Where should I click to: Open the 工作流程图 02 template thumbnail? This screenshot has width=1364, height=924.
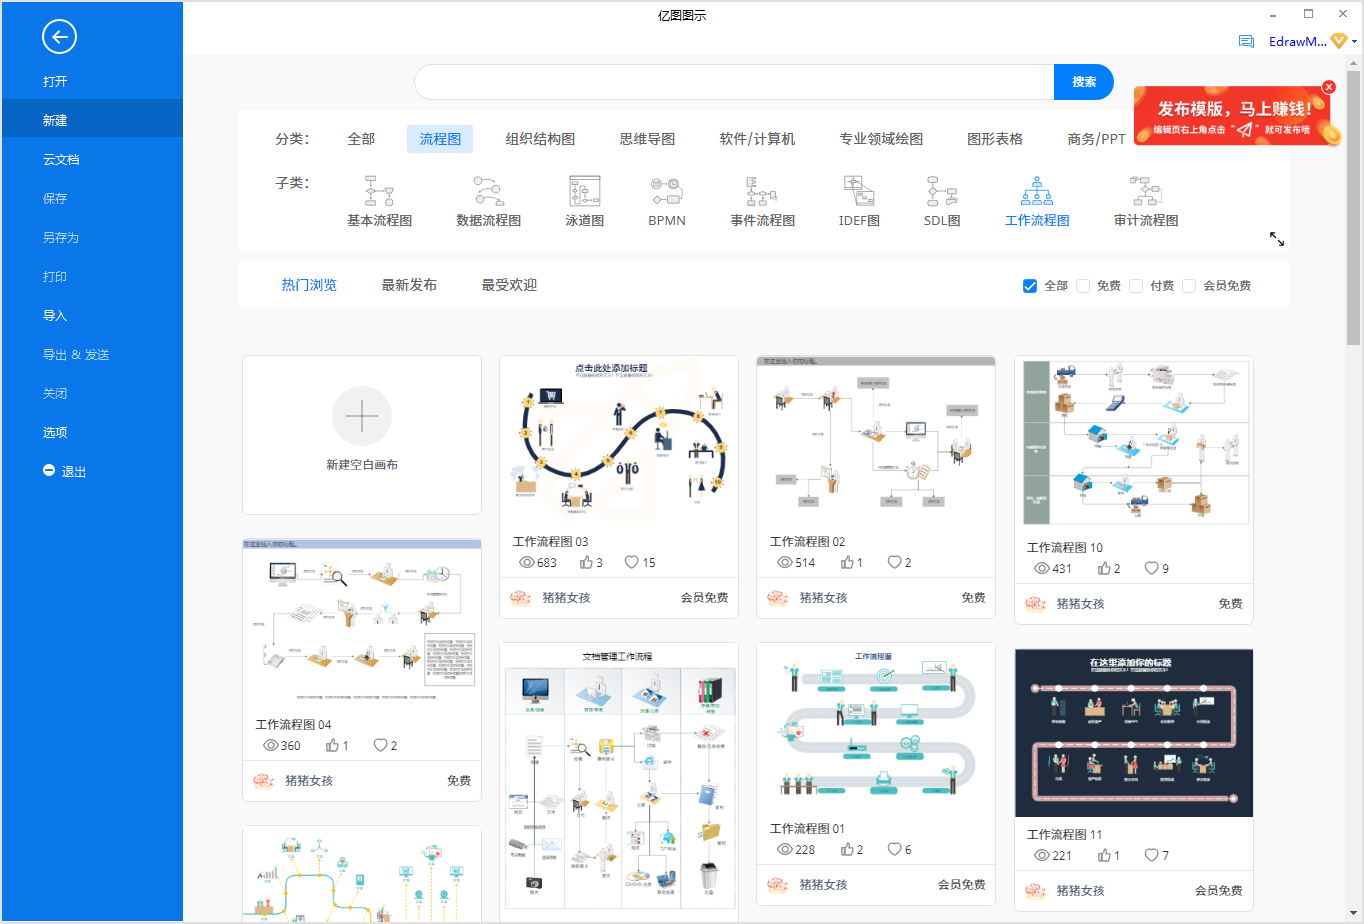876,440
